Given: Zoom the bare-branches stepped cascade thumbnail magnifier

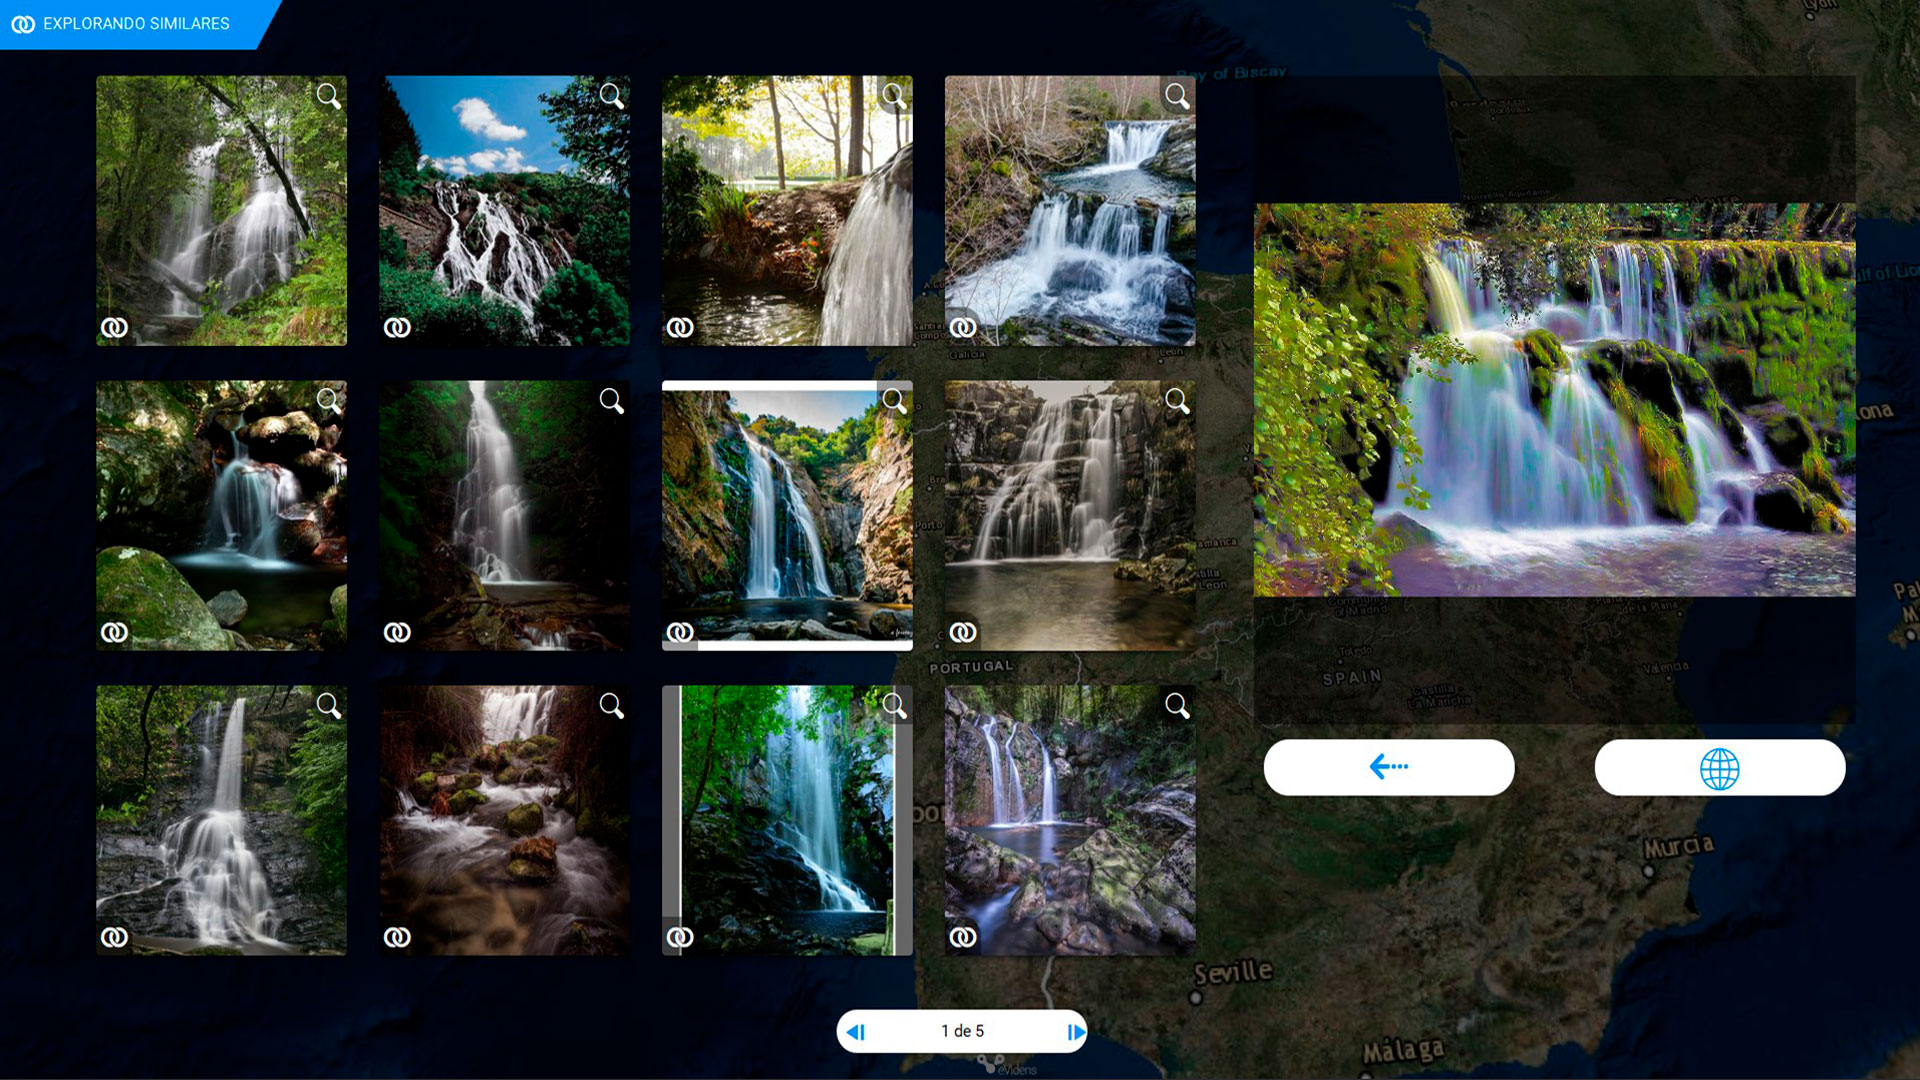Looking at the screenshot, I should tap(1177, 96).
